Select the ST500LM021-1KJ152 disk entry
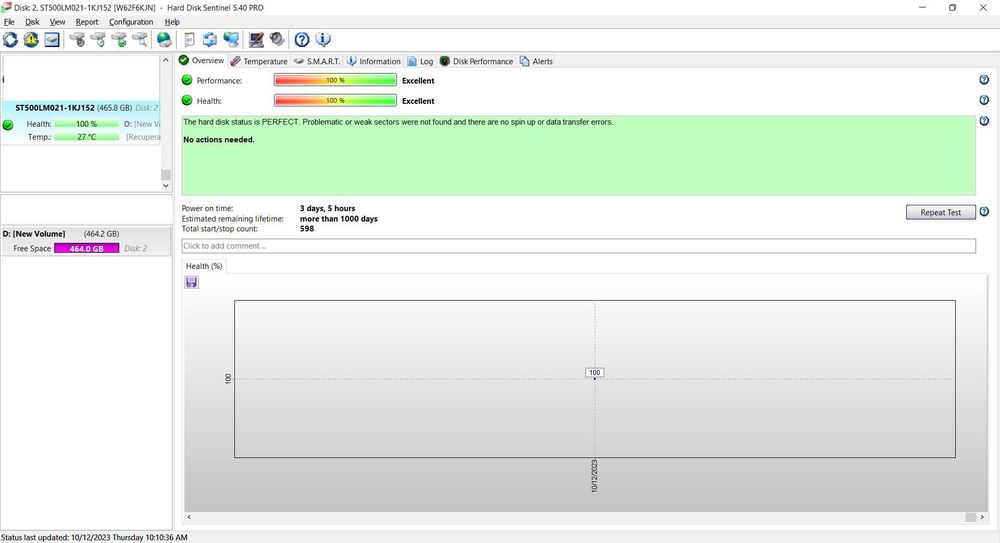The height and width of the screenshot is (543, 1000). click(x=80, y=122)
